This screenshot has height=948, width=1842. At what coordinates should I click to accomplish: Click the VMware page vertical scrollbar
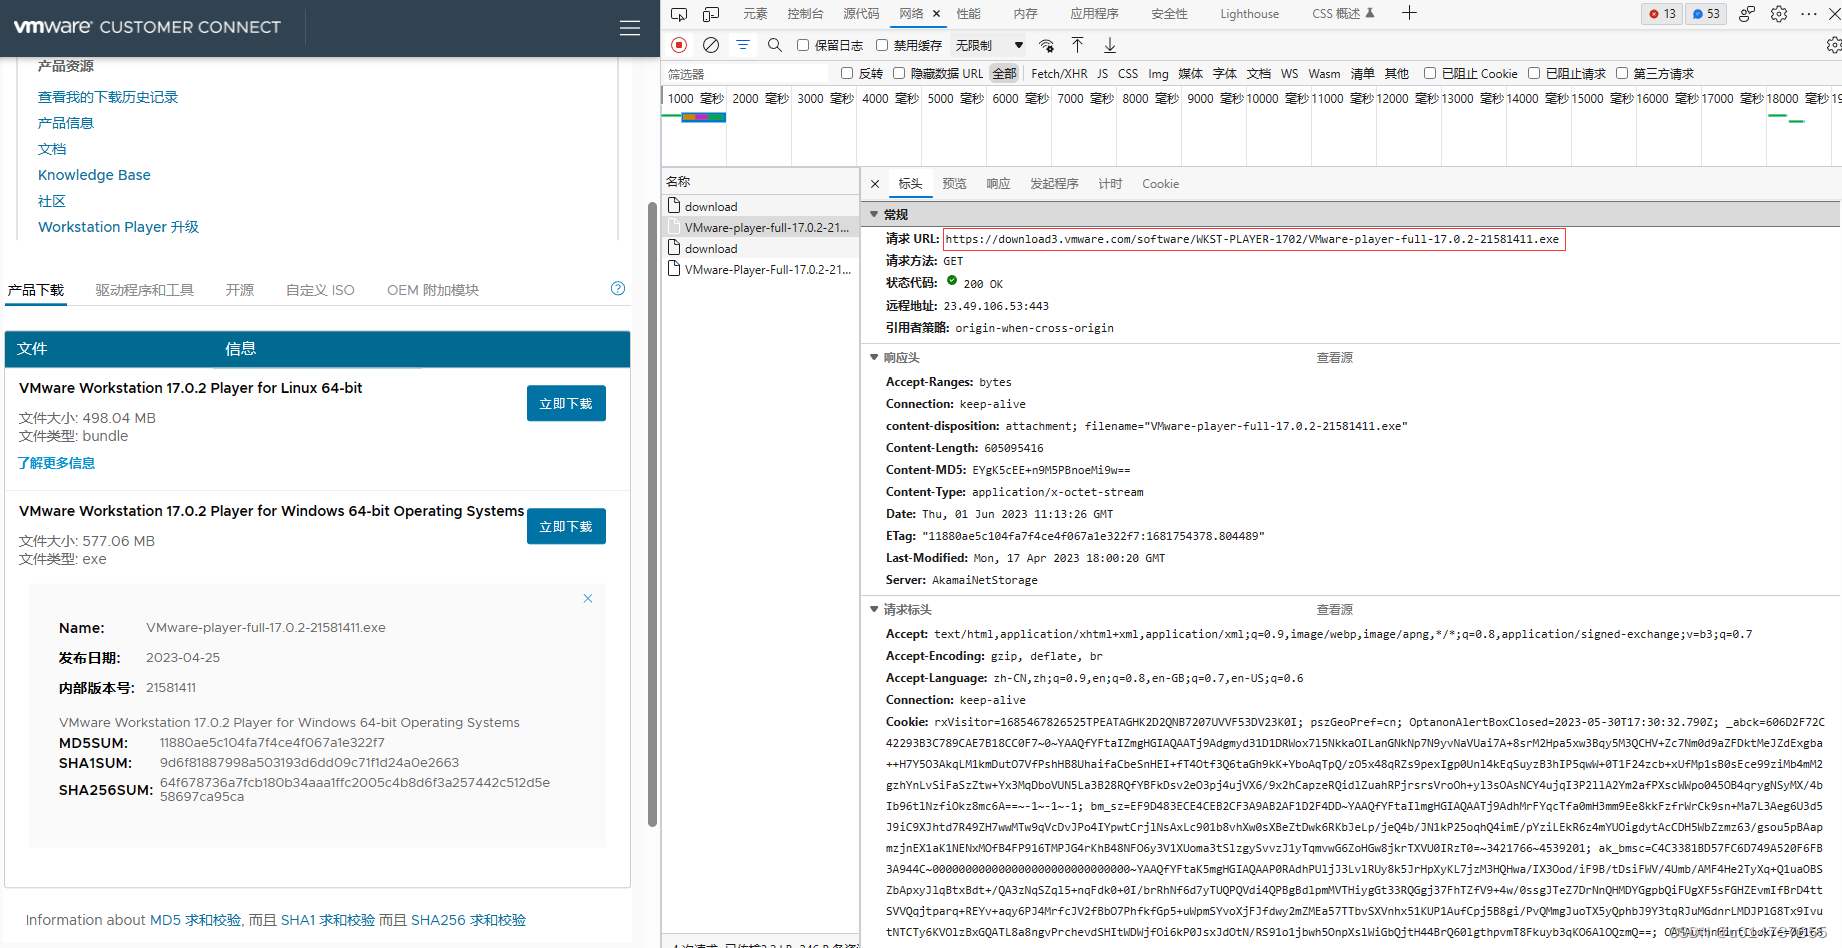pos(652,514)
